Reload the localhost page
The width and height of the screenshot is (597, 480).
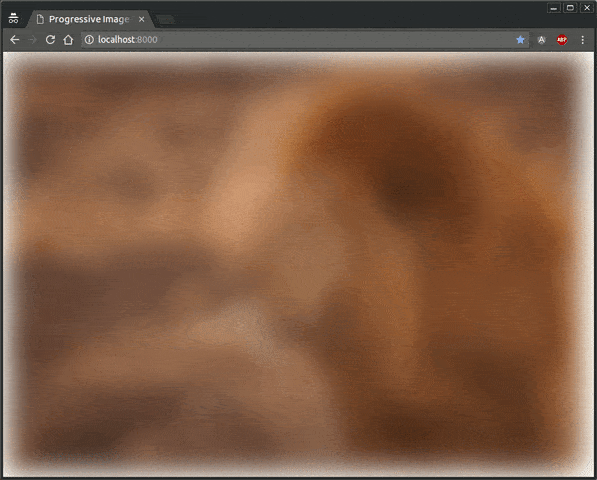click(50, 40)
